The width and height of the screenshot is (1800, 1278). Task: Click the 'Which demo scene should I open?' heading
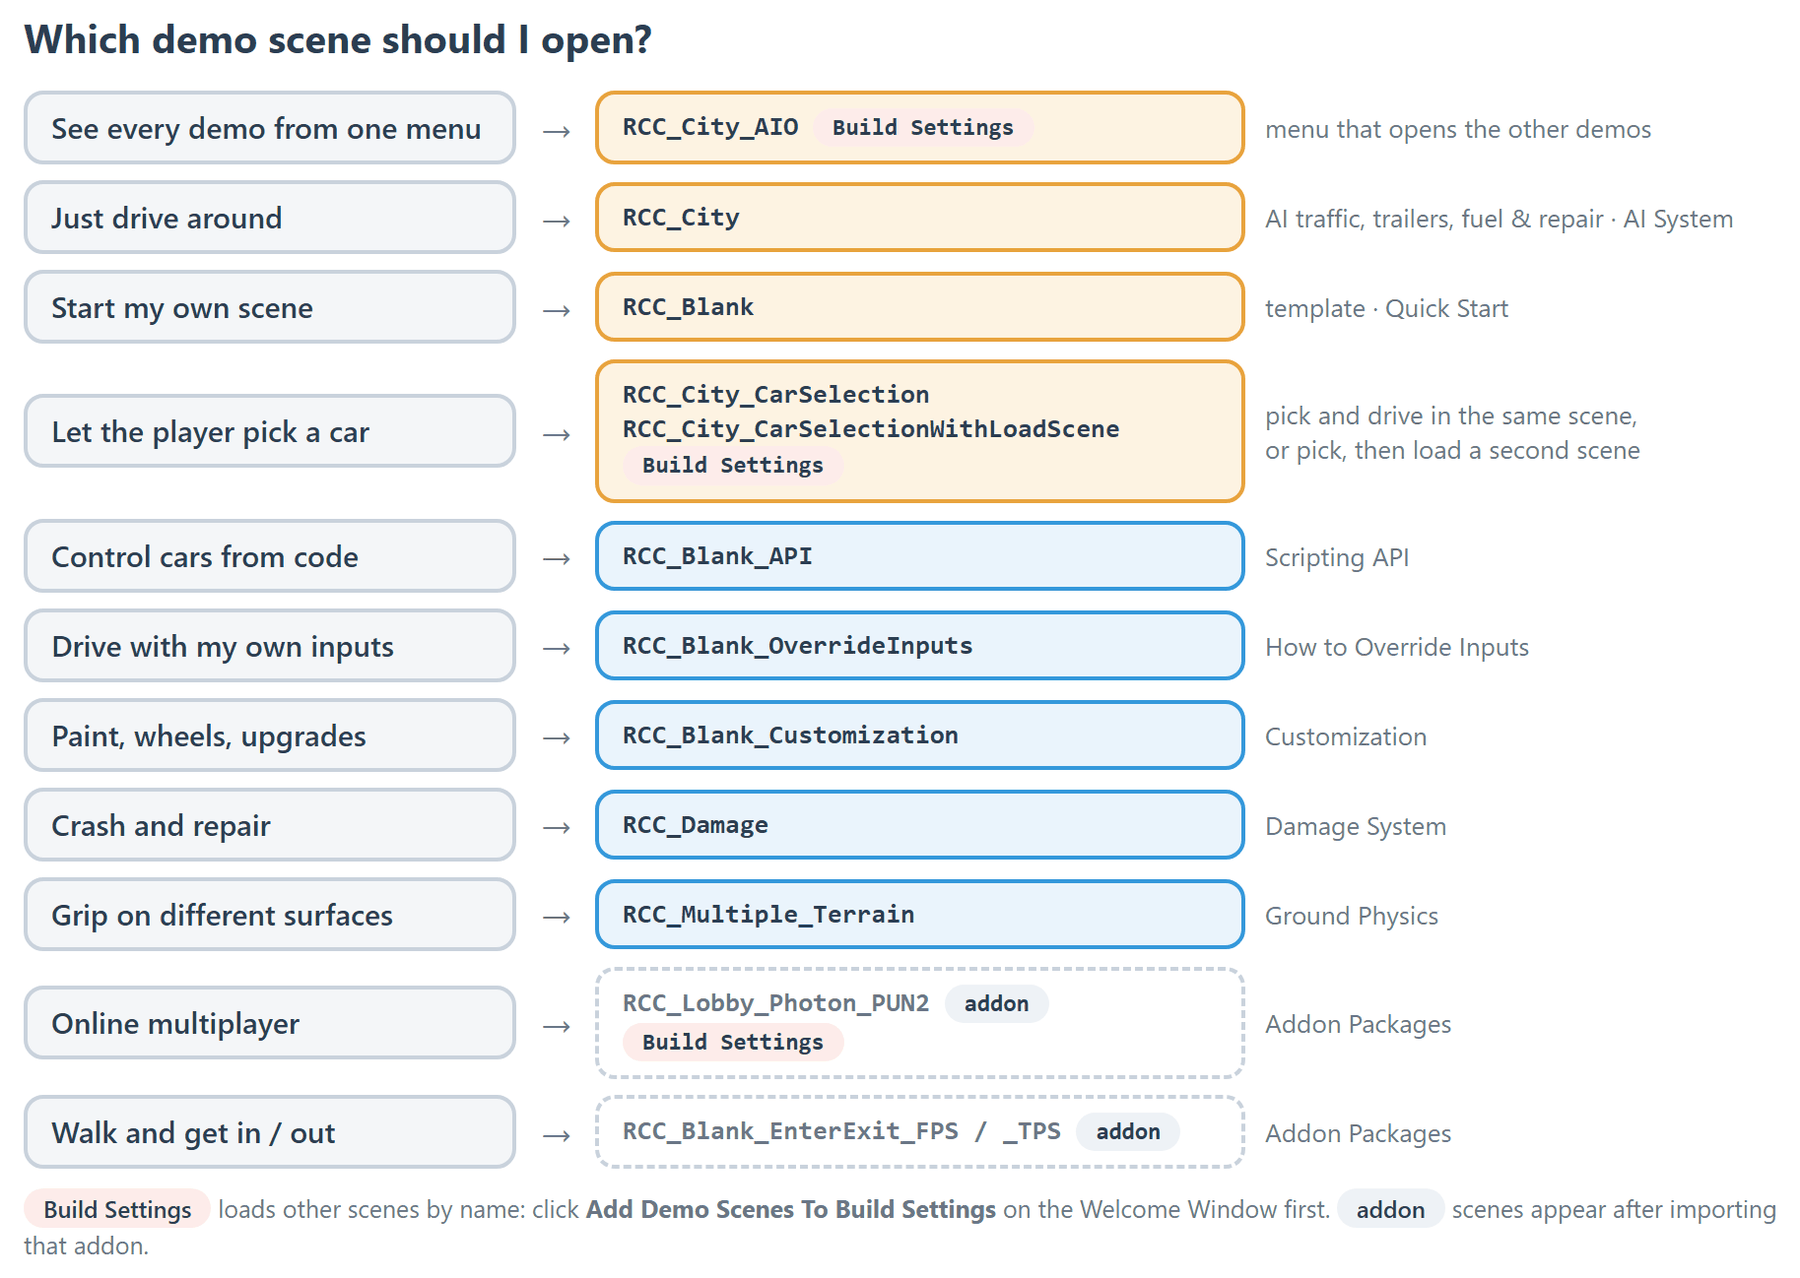pyautogui.click(x=338, y=40)
